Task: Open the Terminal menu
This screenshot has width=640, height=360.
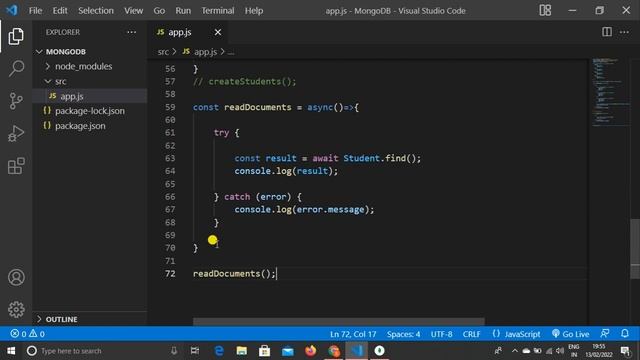Action: pos(218,11)
